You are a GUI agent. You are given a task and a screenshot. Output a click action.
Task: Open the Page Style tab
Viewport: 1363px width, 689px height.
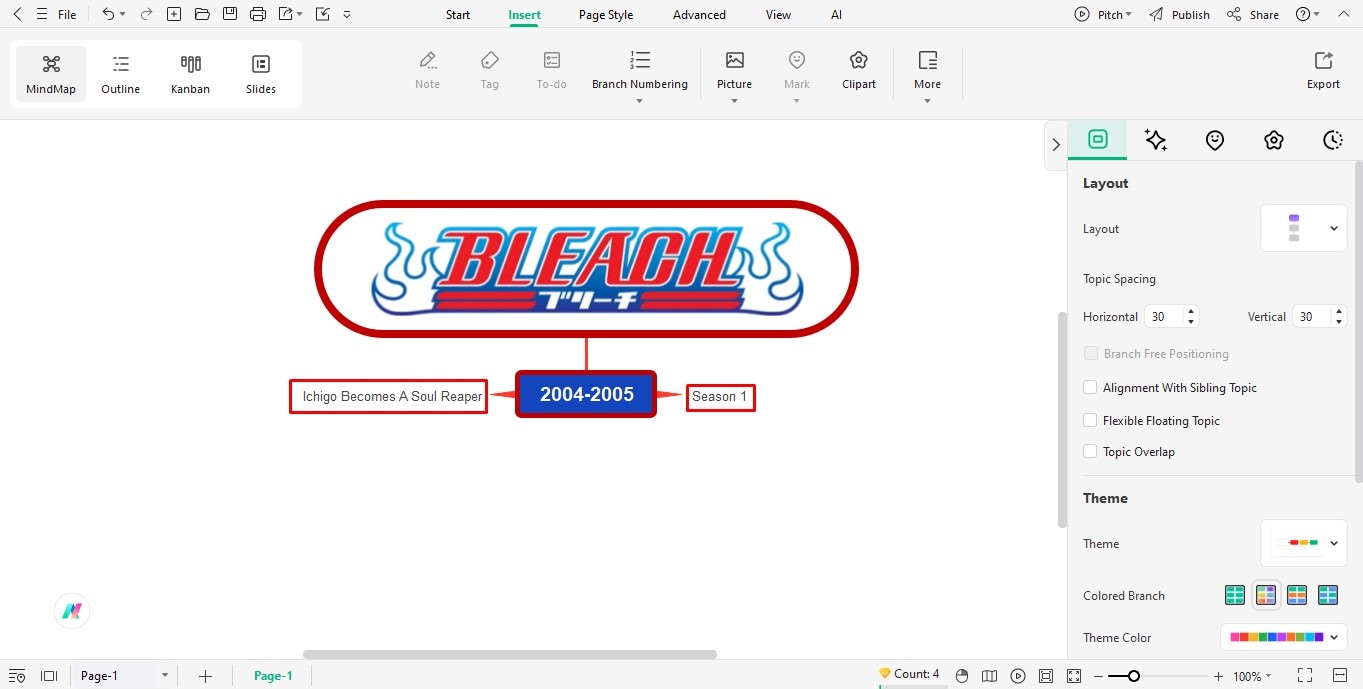tap(606, 15)
